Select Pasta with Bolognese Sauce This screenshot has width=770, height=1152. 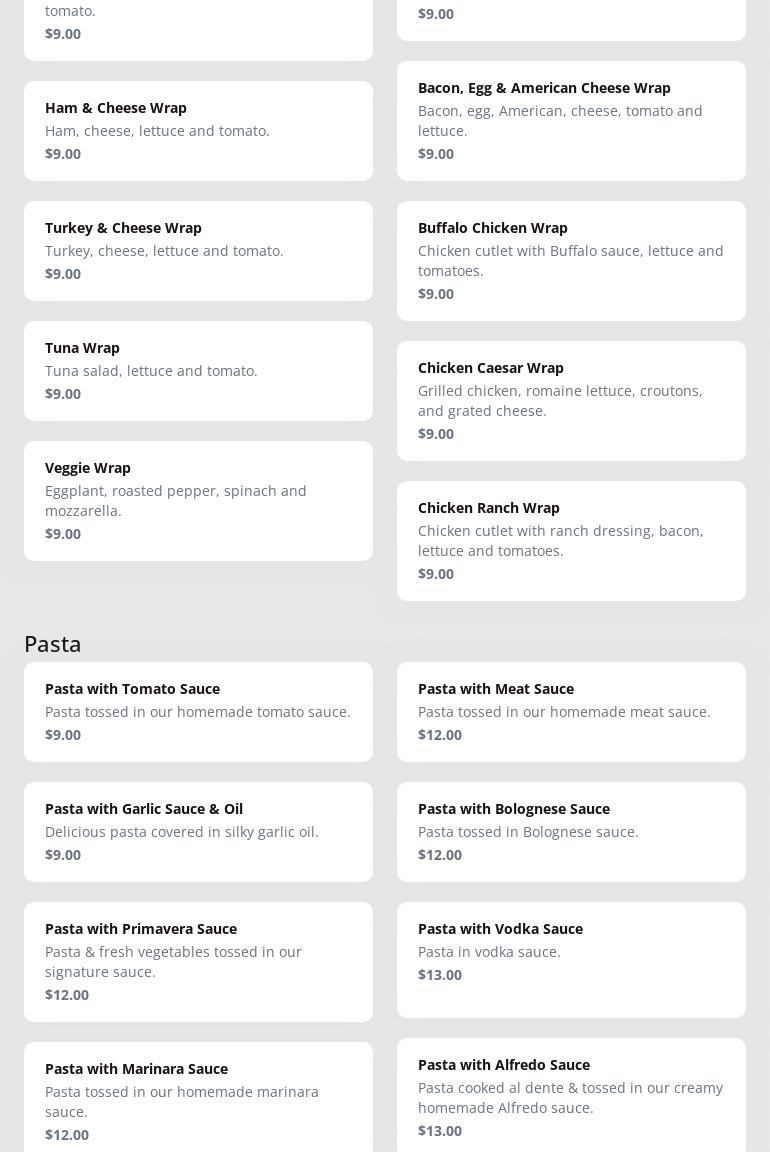pos(571,831)
